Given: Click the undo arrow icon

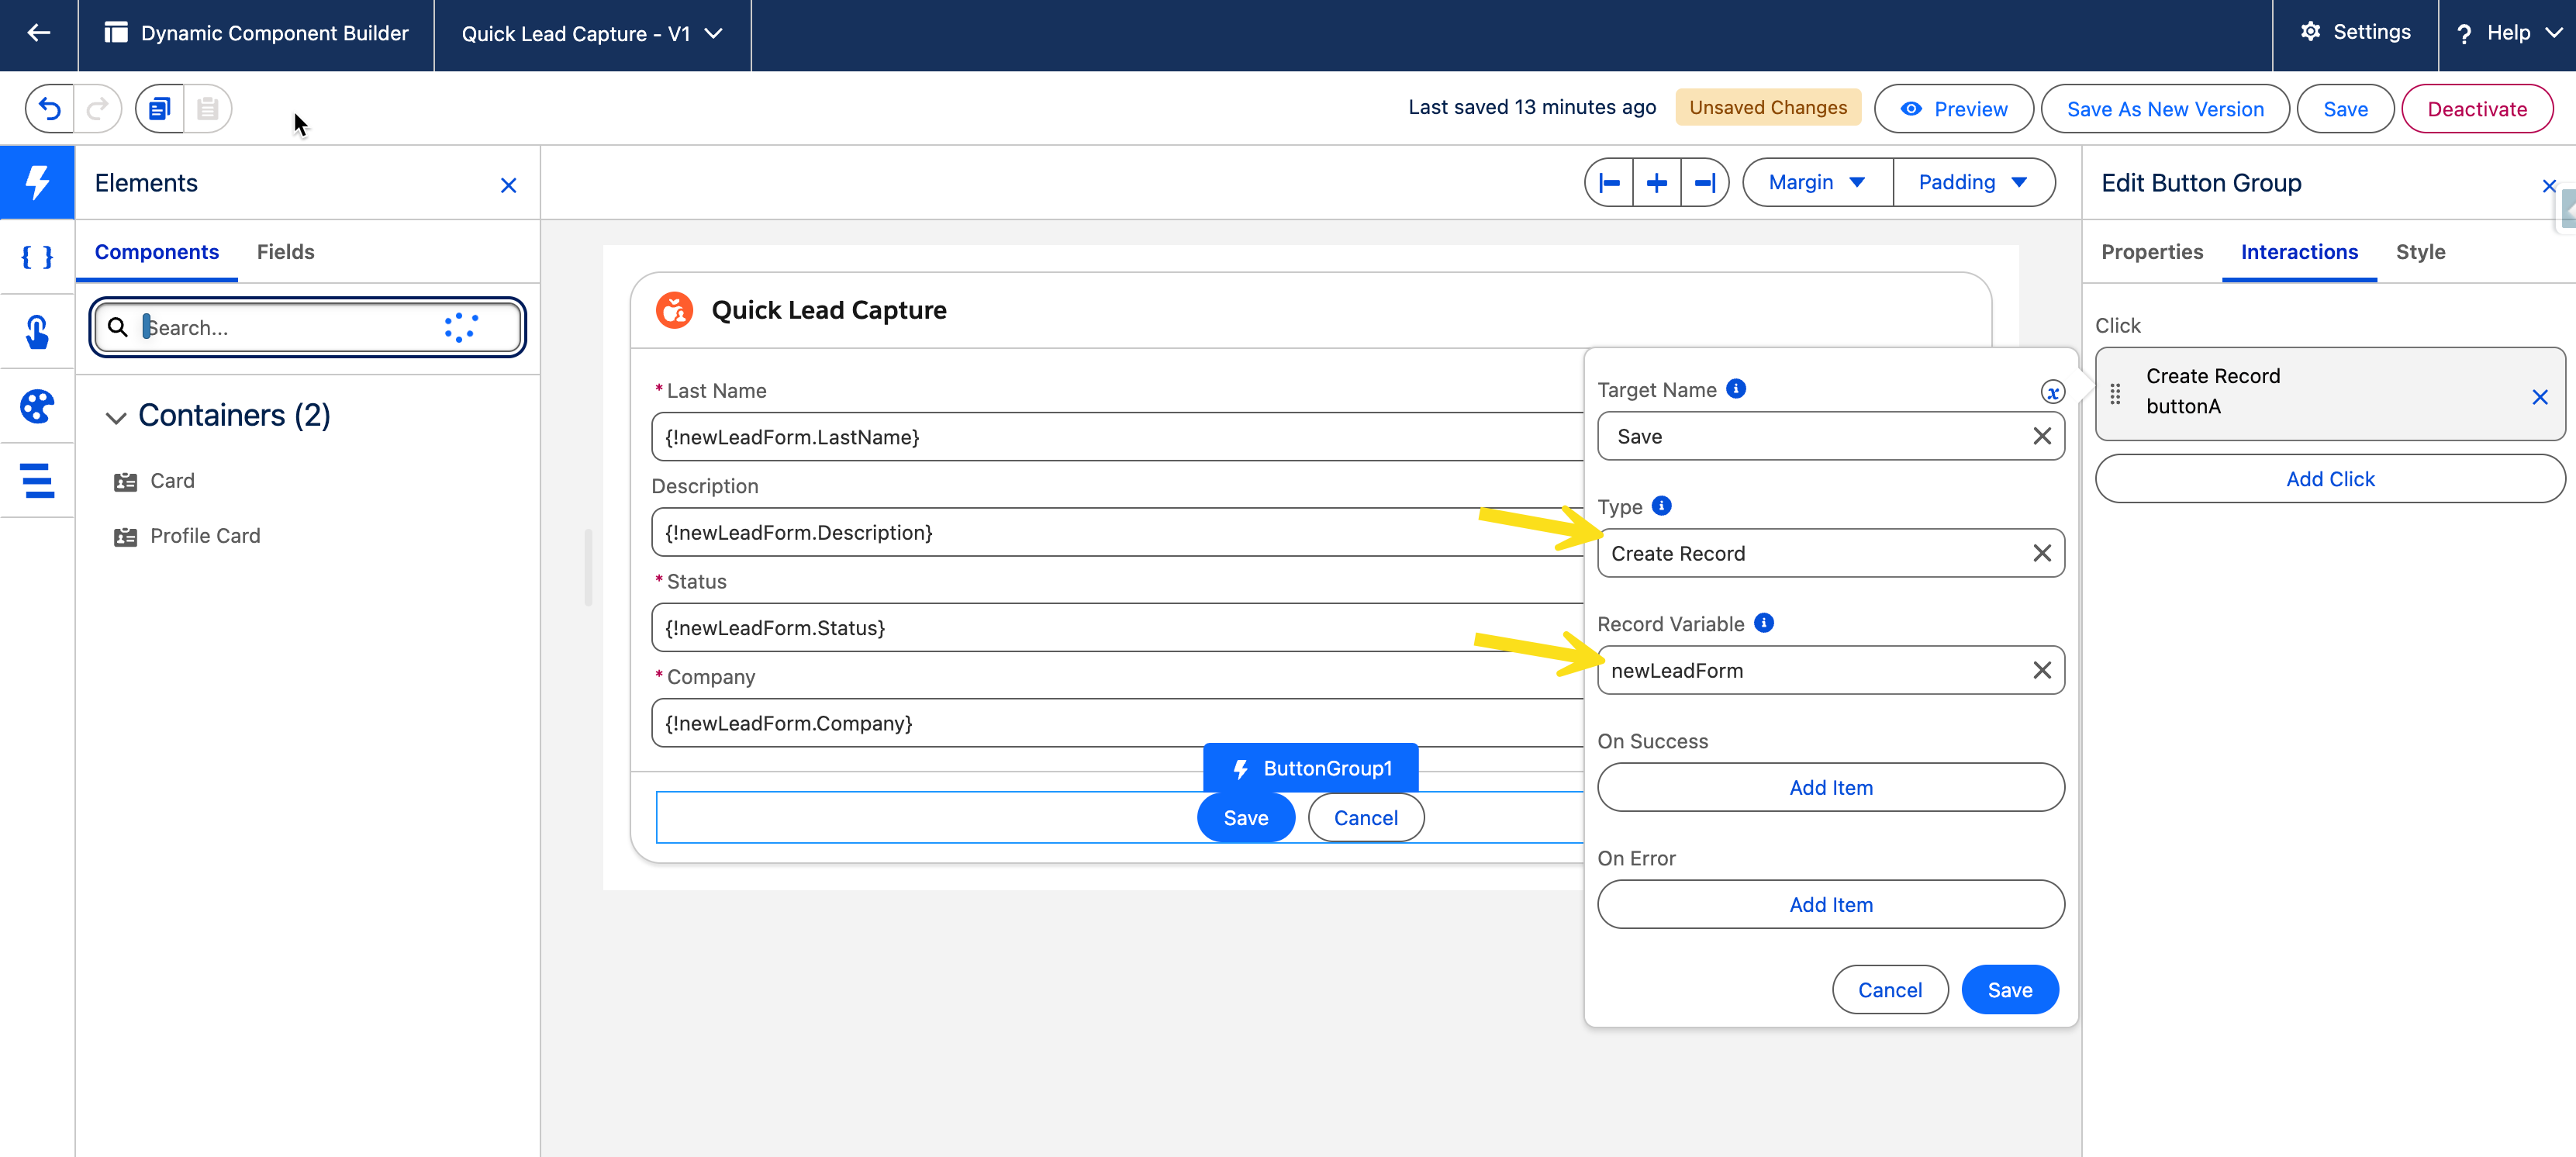Looking at the screenshot, I should 50,109.
